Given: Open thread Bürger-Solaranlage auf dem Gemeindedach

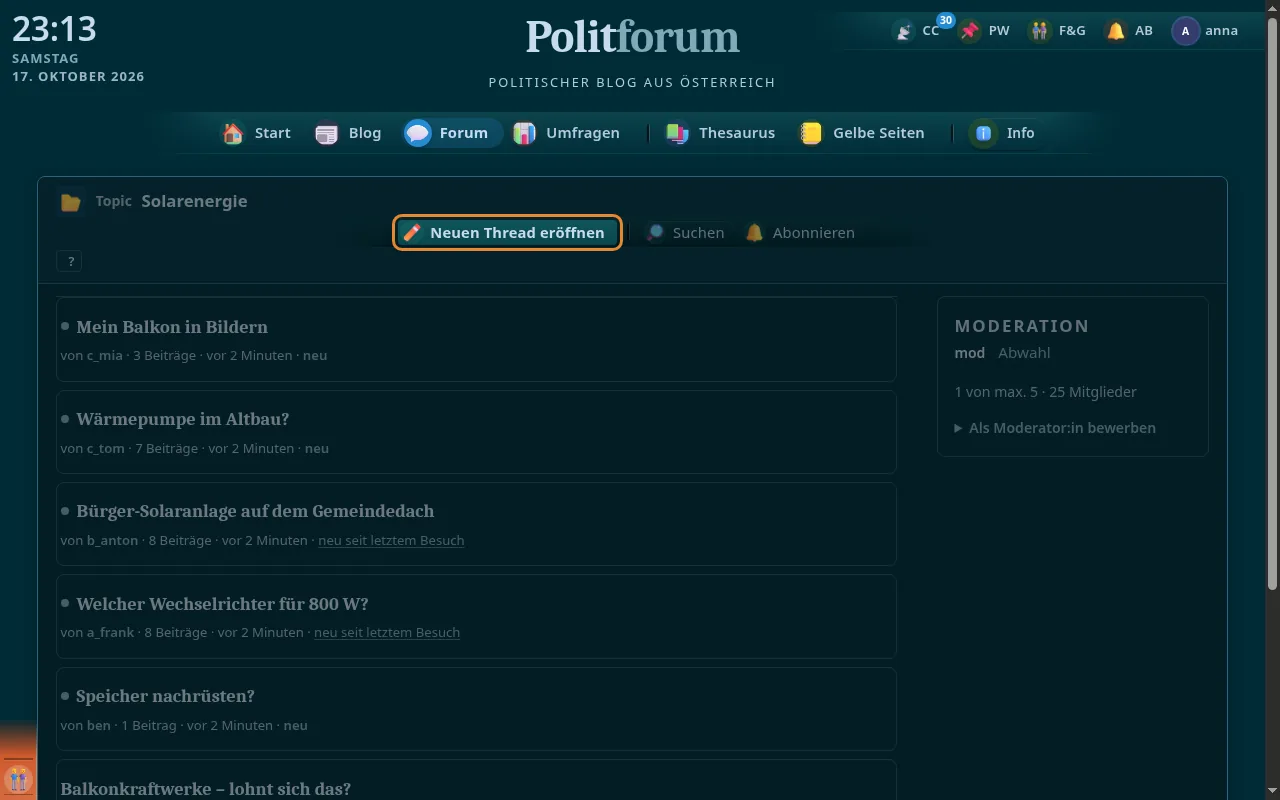Looking at the screenshot, I should tap(255, 511).
